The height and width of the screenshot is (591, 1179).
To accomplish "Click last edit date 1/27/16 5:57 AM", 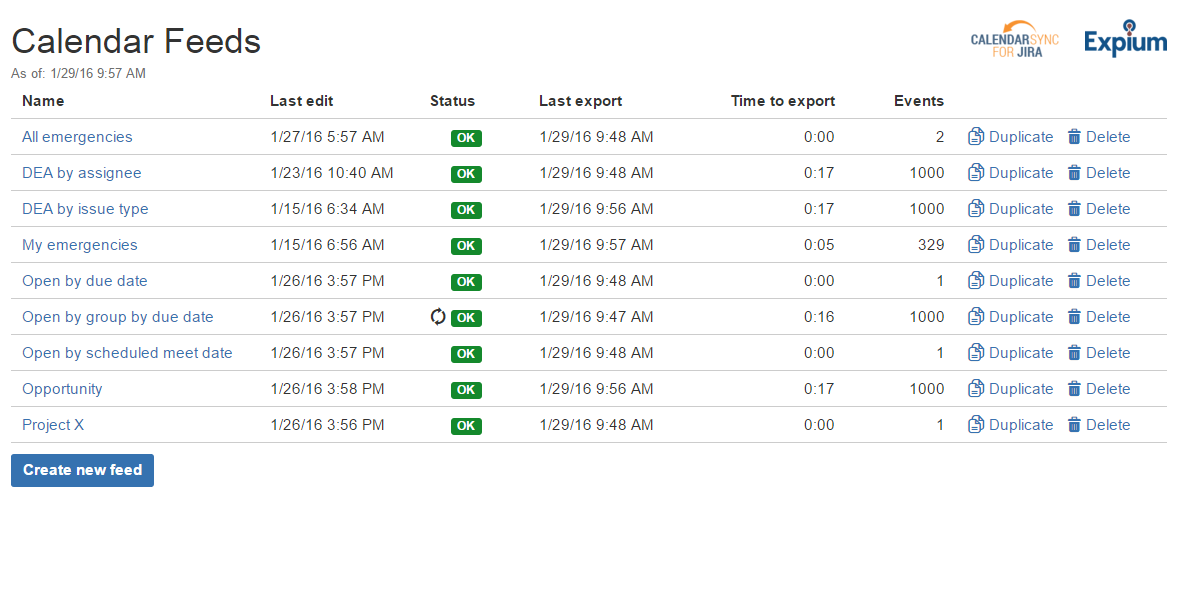I will (327, 137).
